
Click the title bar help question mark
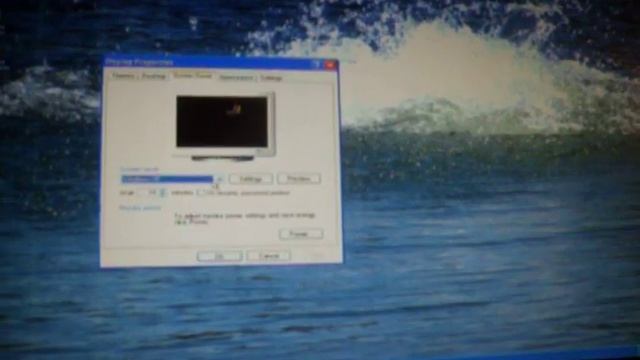(316, 64)
